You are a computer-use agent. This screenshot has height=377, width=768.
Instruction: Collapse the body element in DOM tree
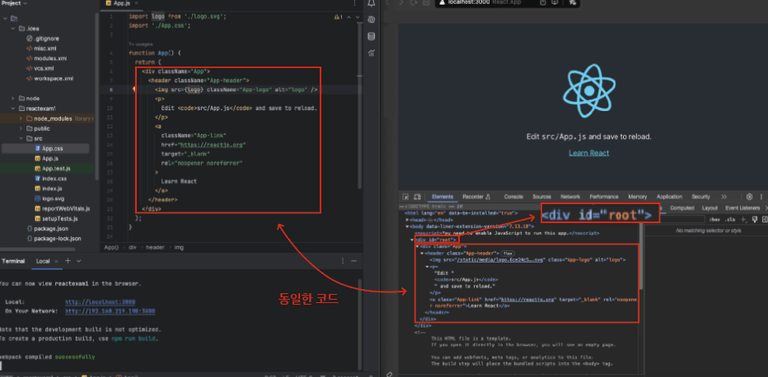click(407, 227)
